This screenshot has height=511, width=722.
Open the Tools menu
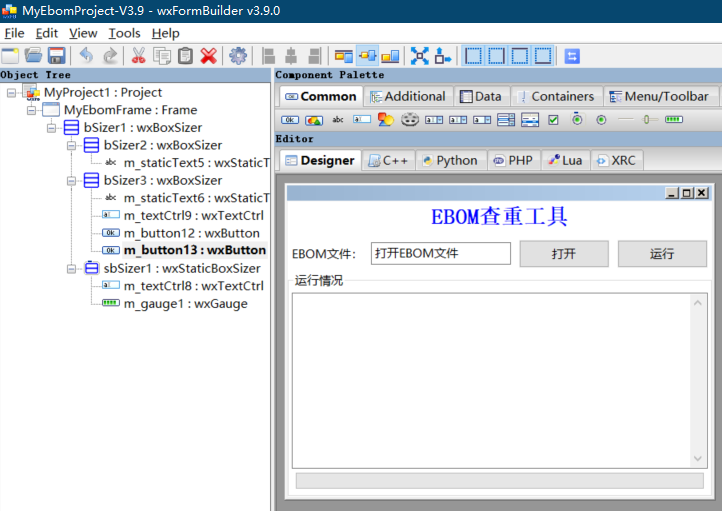coord(124,33)
